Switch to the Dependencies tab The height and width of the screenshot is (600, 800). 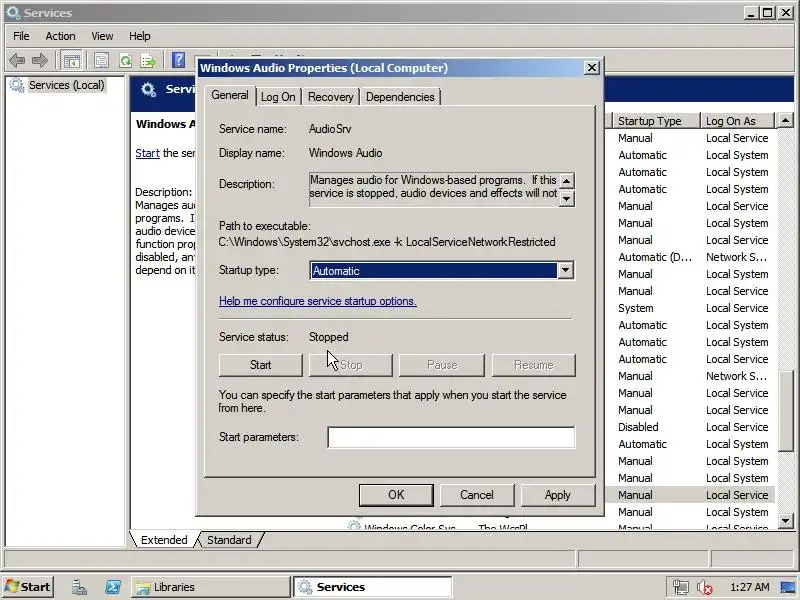(400, 97)
